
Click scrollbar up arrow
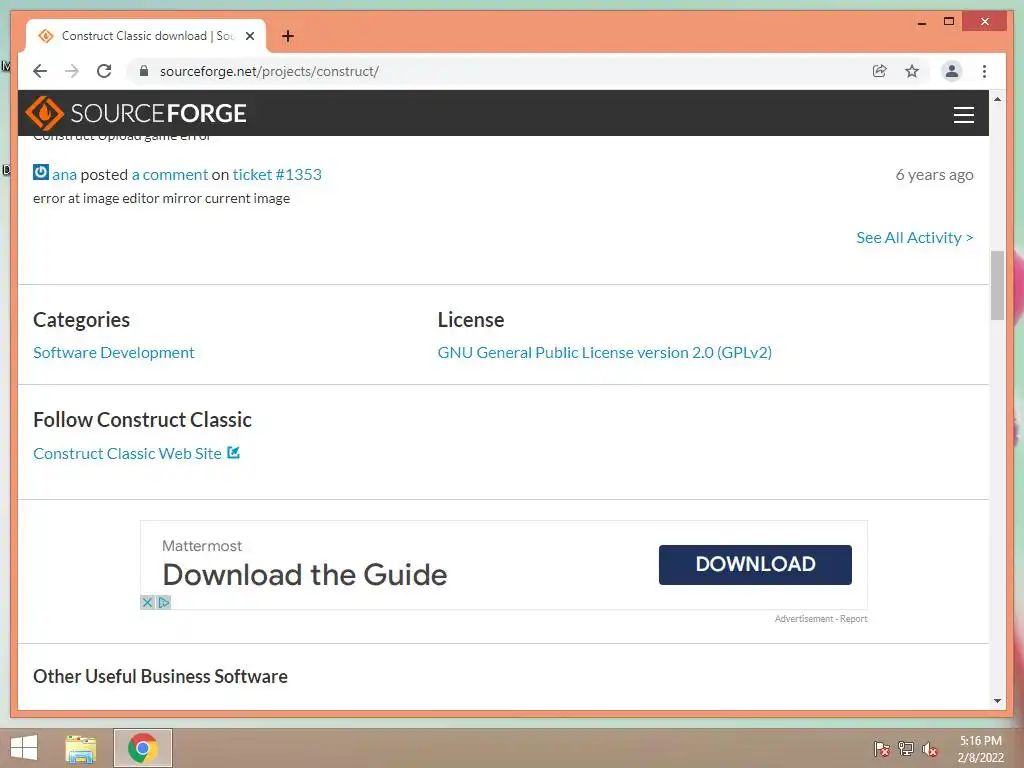(x=997, y=99)
